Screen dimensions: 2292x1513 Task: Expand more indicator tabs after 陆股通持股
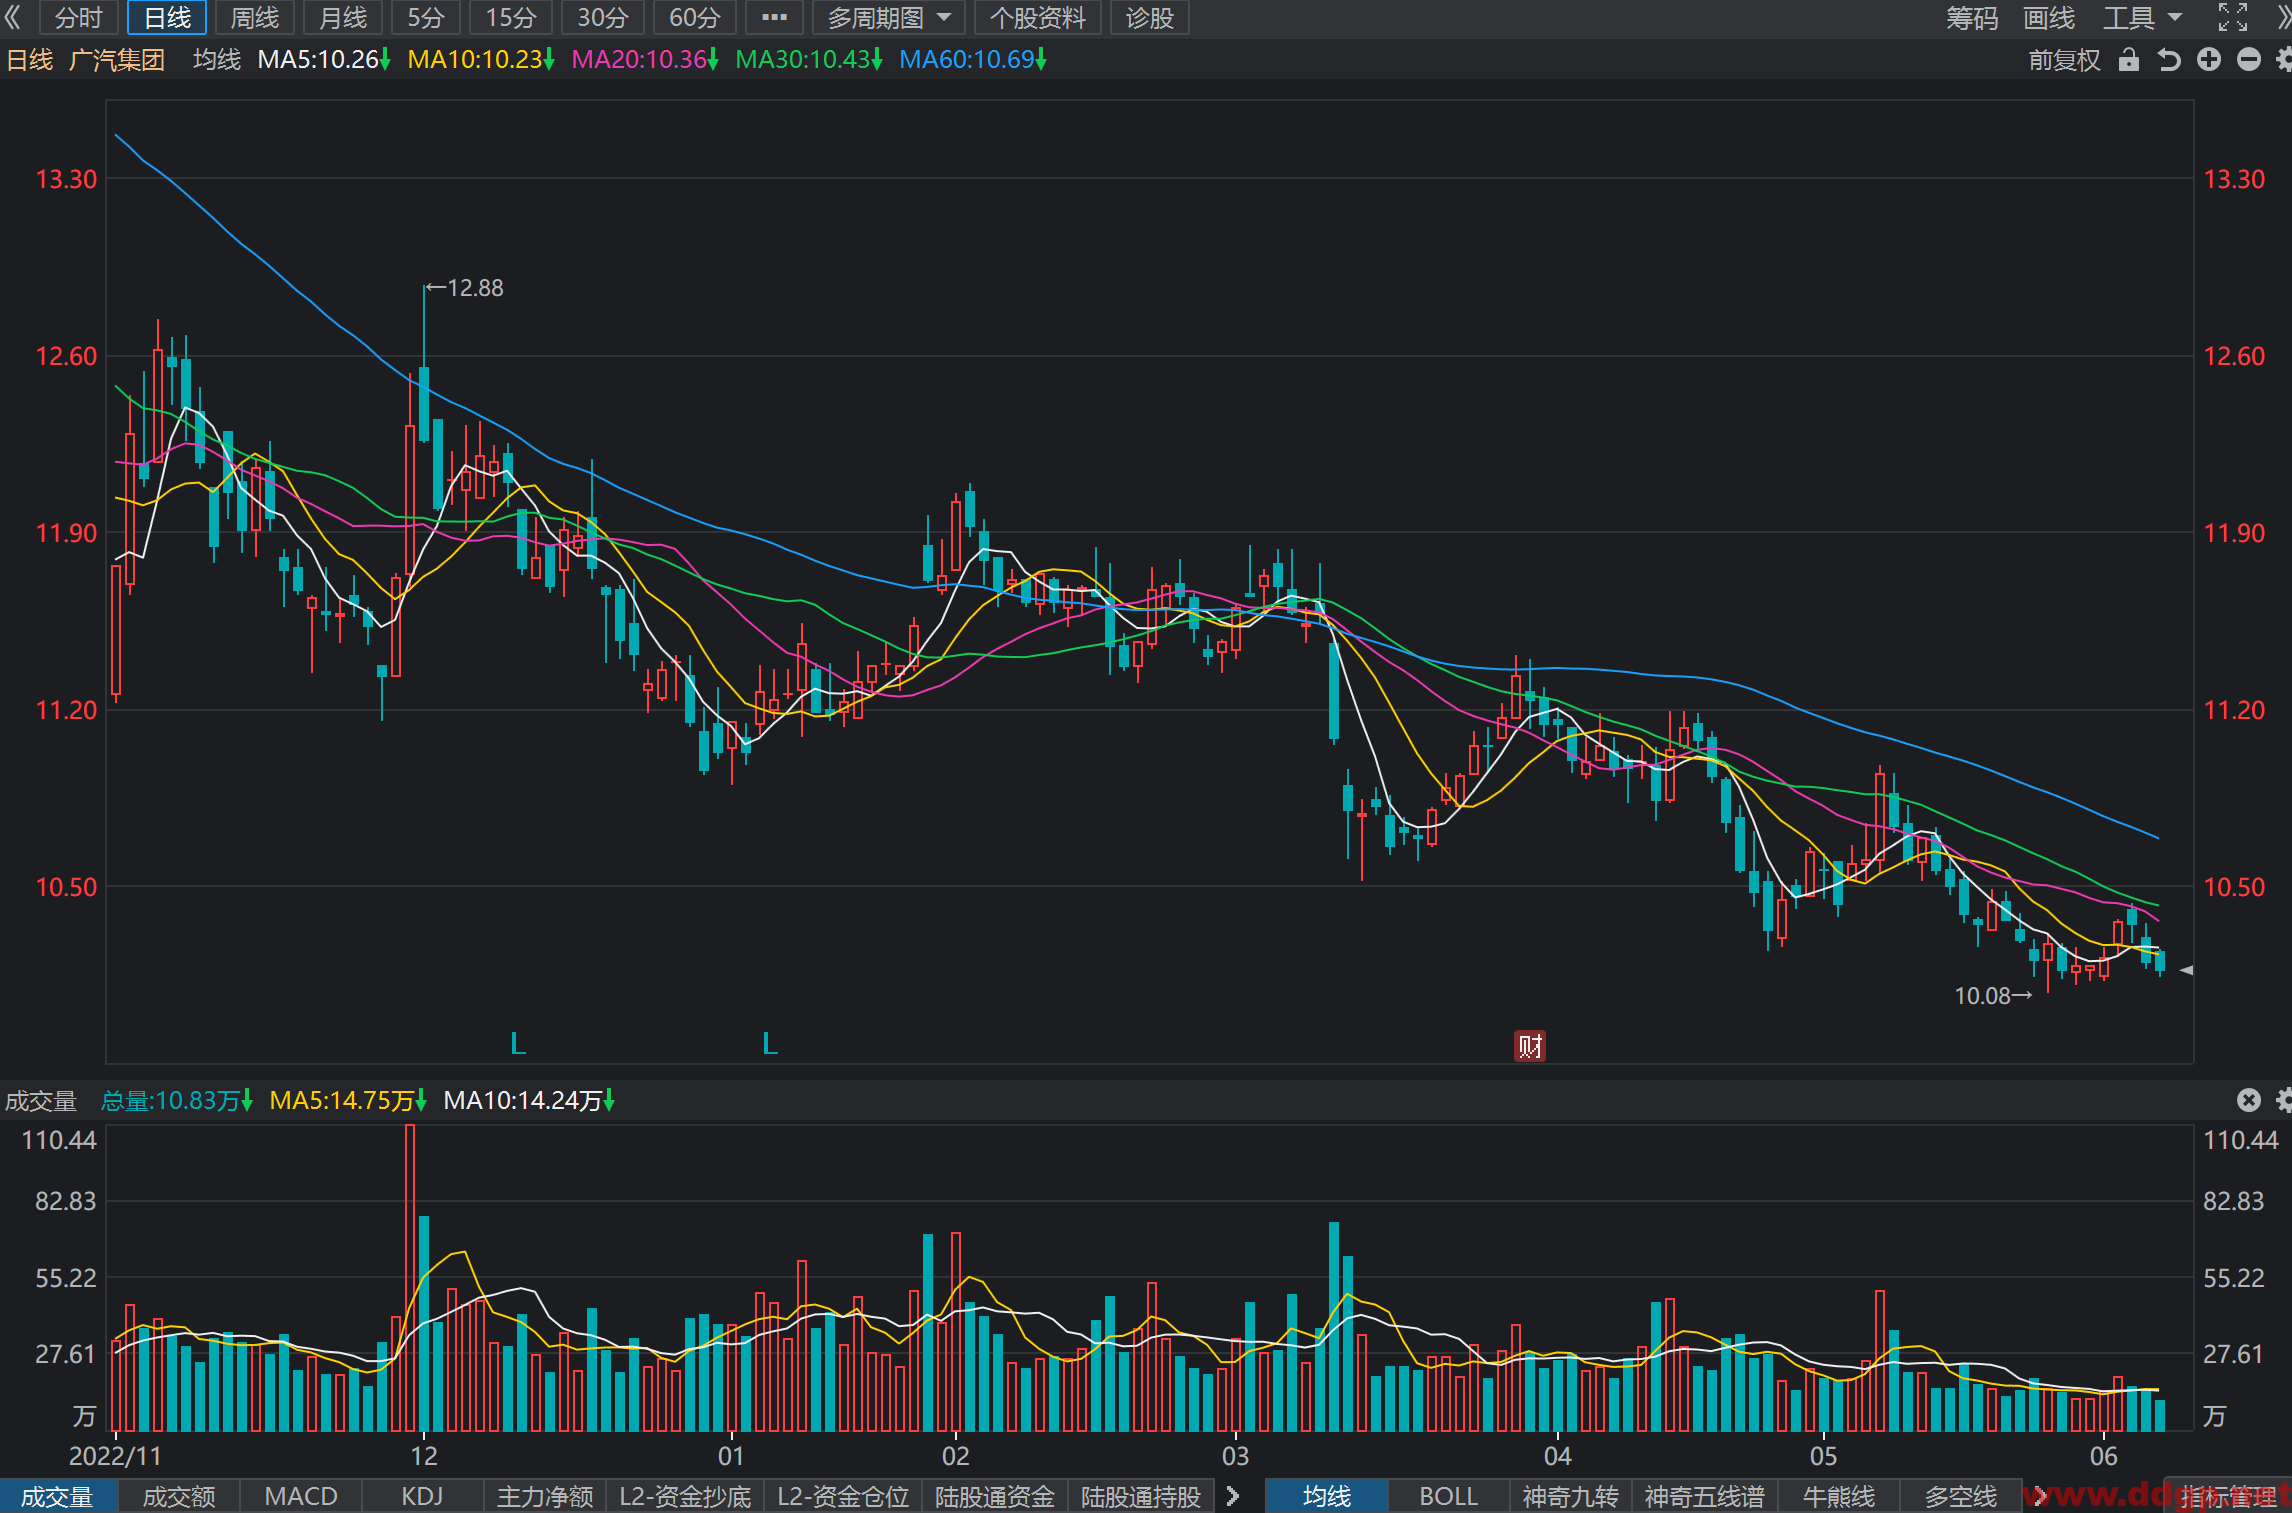(x=1233, y=1496)
